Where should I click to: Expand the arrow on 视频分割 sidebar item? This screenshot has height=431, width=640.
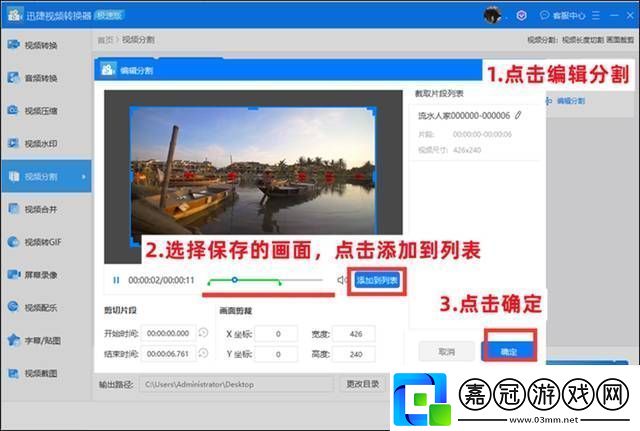click(x=84, y=177)
